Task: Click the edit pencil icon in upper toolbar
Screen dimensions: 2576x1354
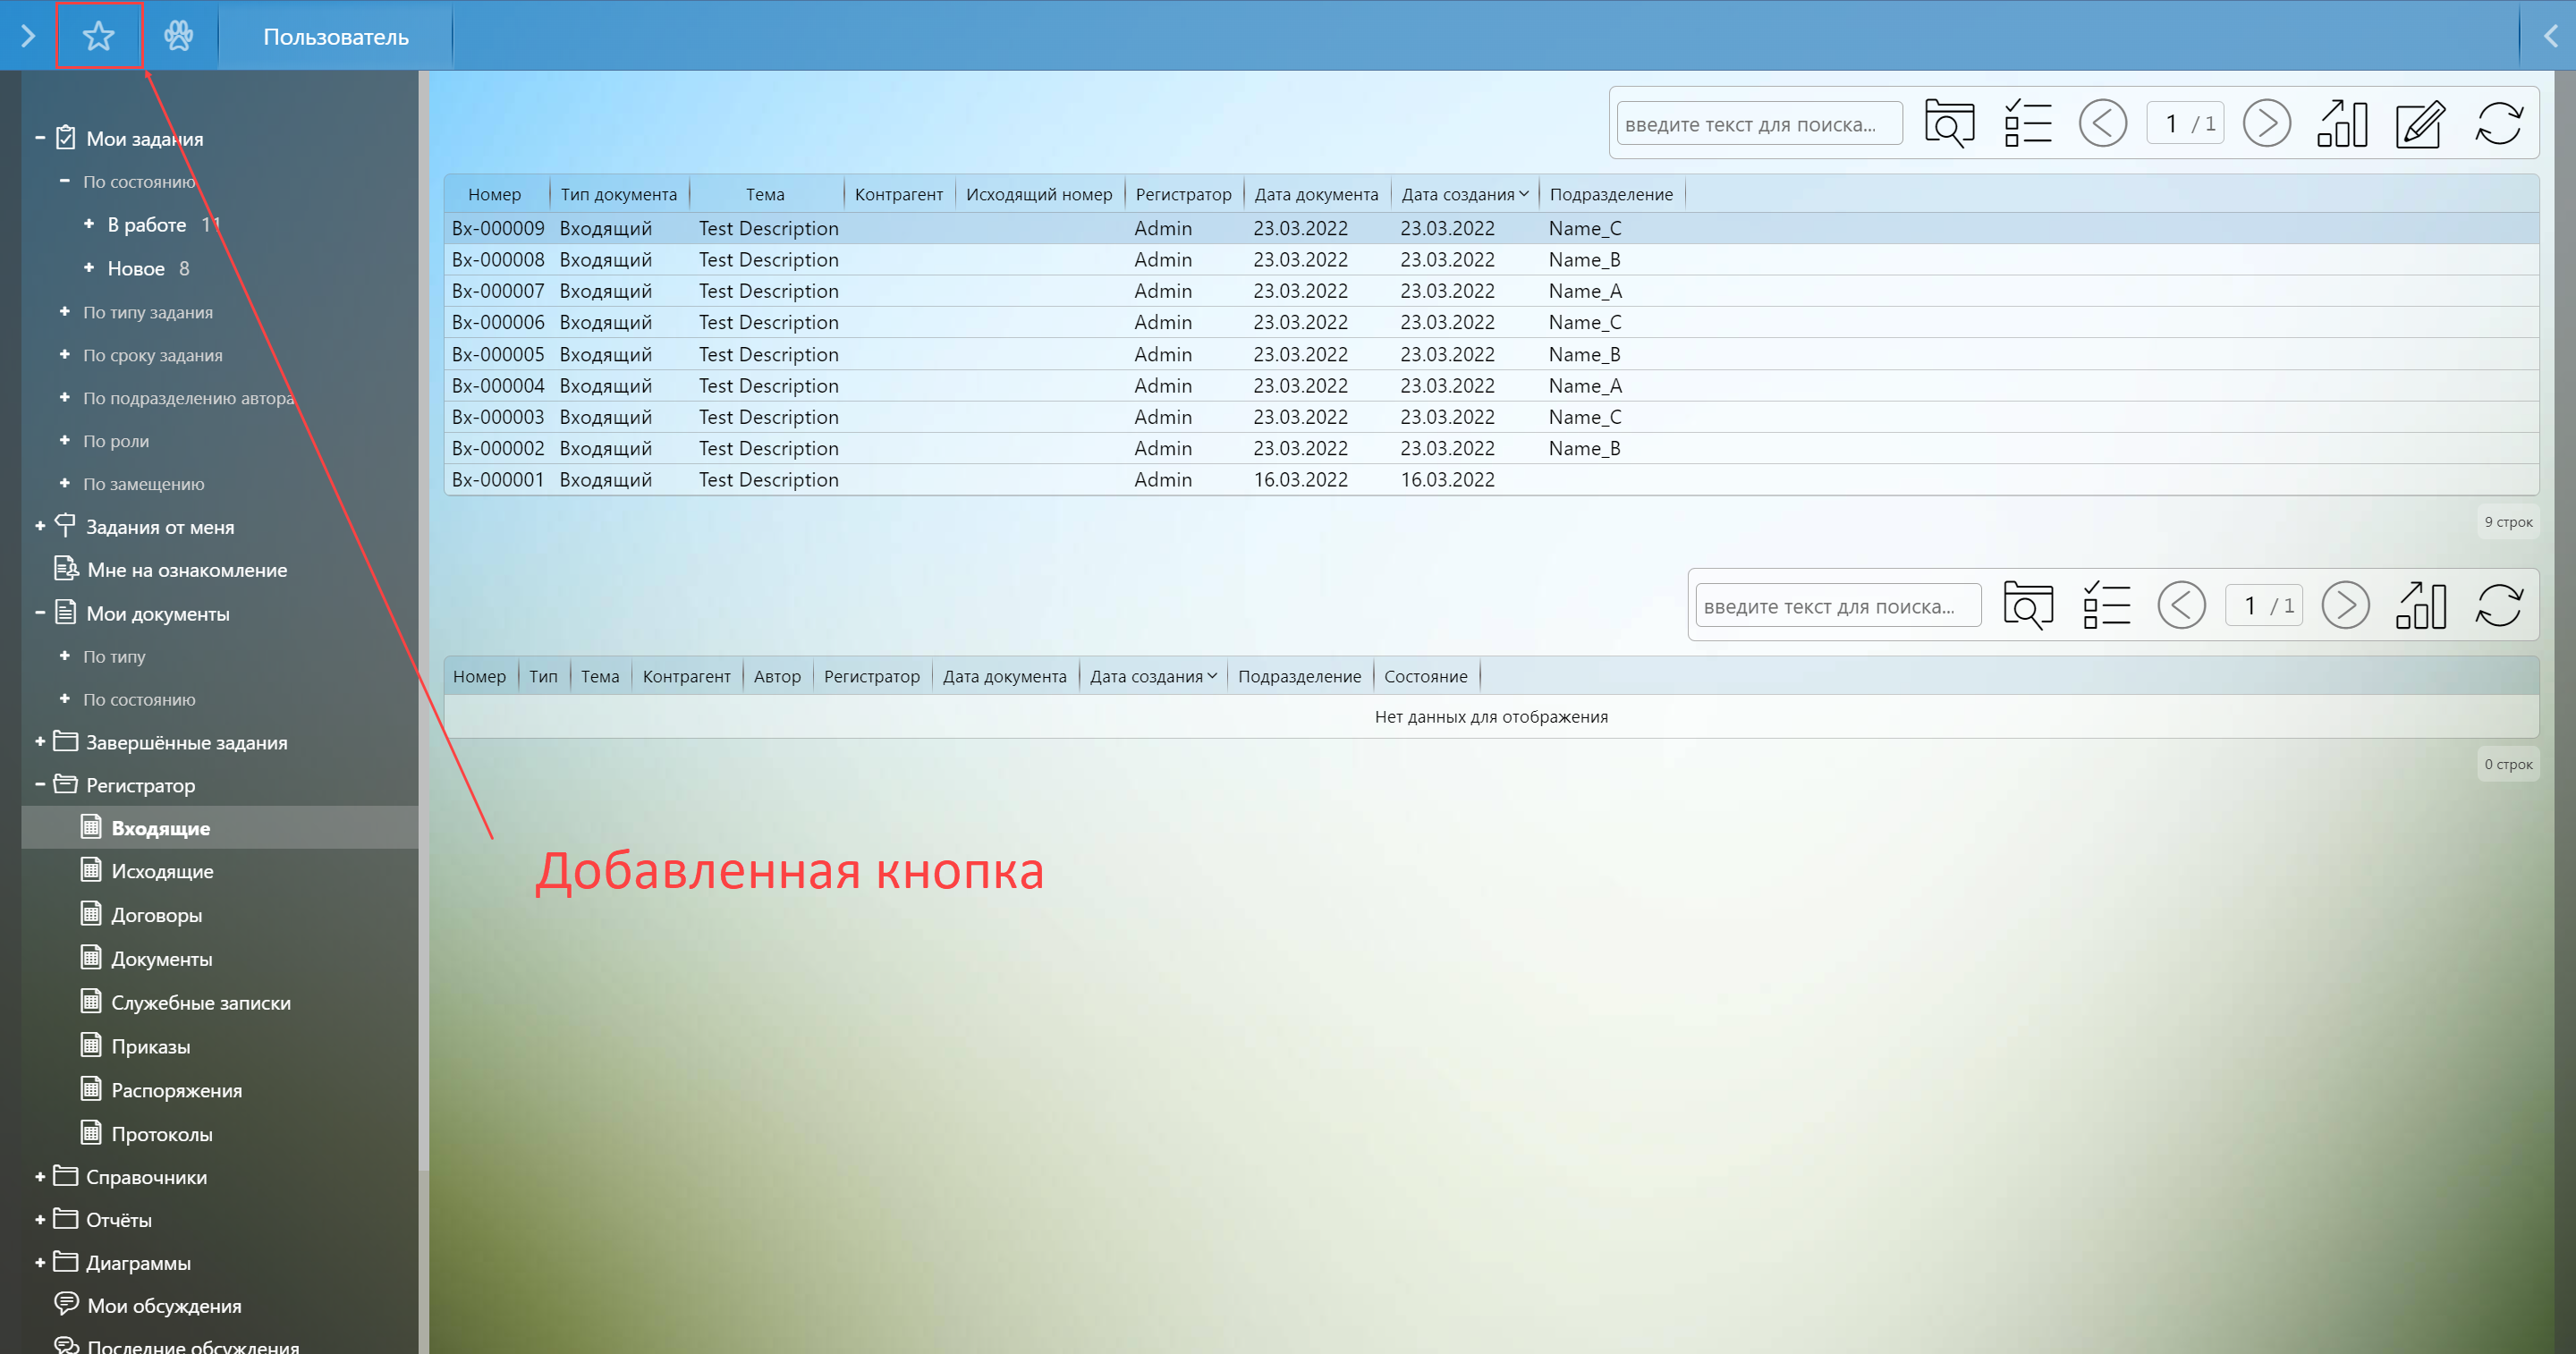Action: click(x=2420, y=124)
